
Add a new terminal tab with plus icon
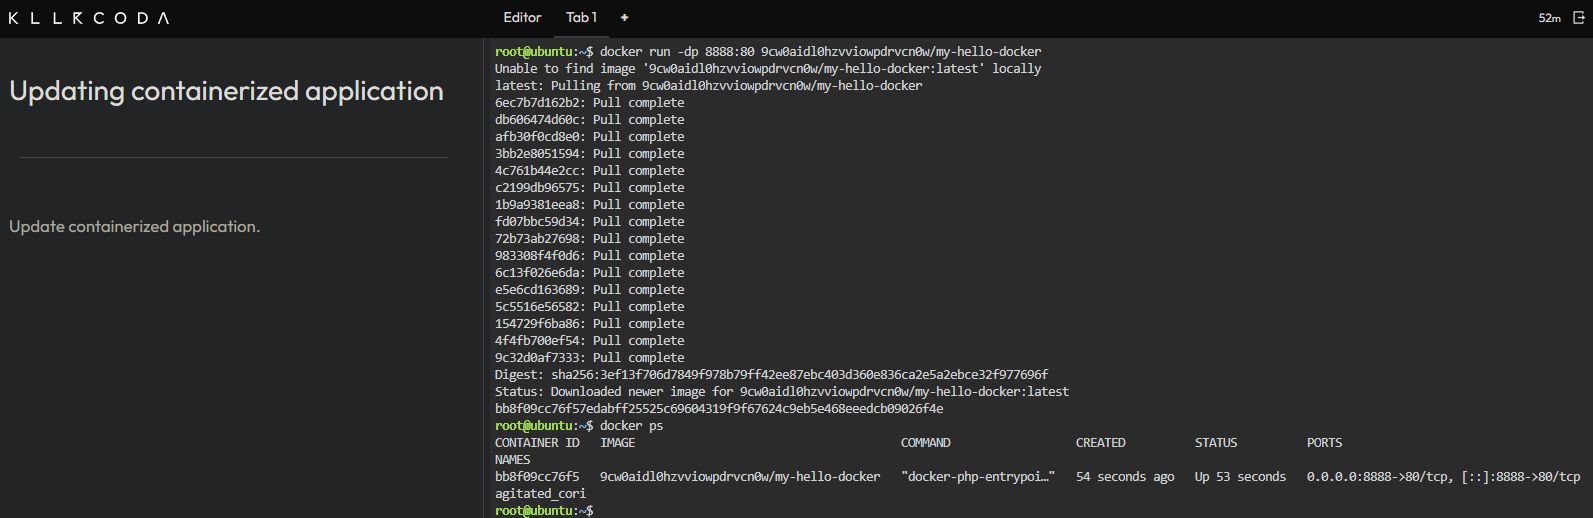pos(624,18)
